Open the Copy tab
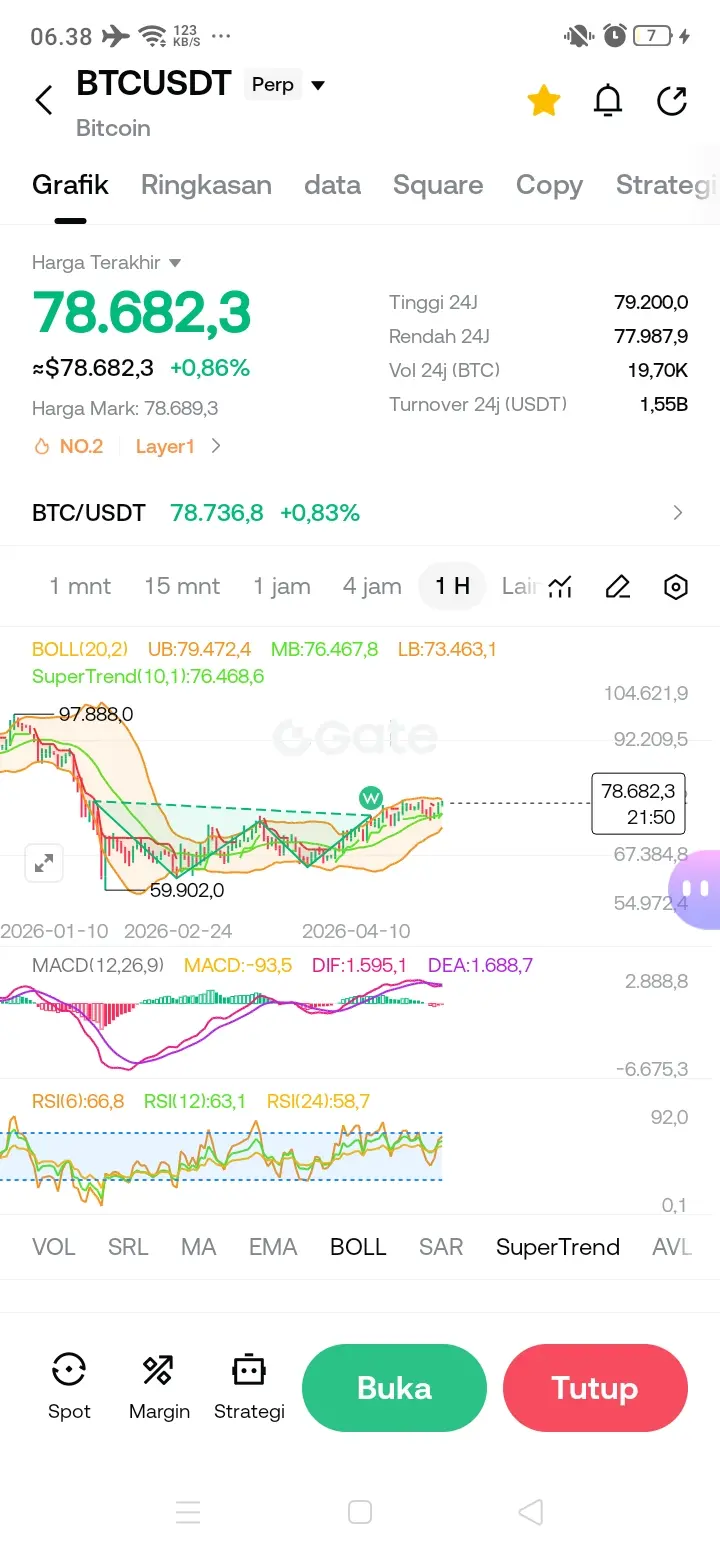Screen dimensions: 720x1560 coord(549,185)
